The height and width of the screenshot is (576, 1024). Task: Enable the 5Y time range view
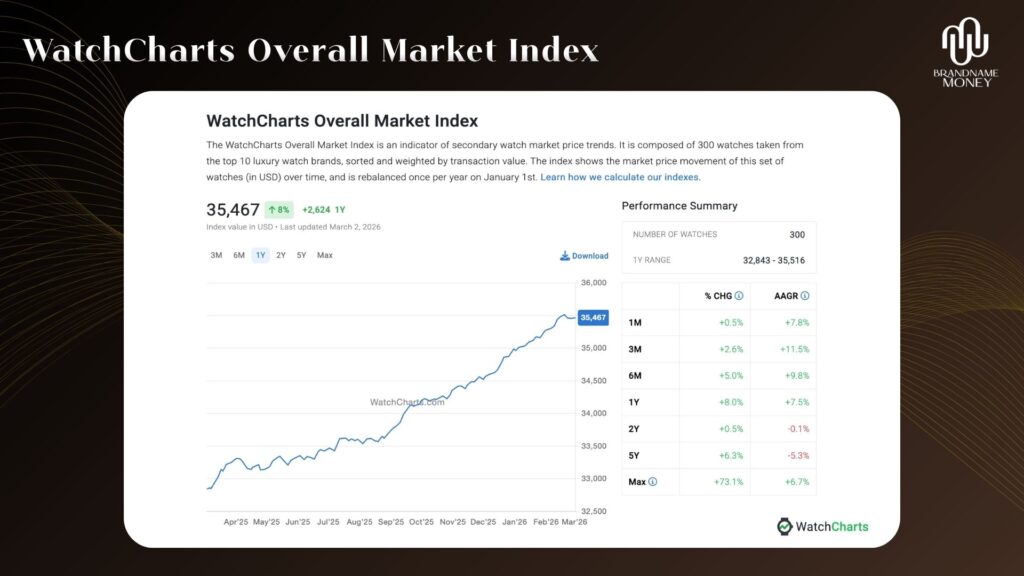point(300,255)
